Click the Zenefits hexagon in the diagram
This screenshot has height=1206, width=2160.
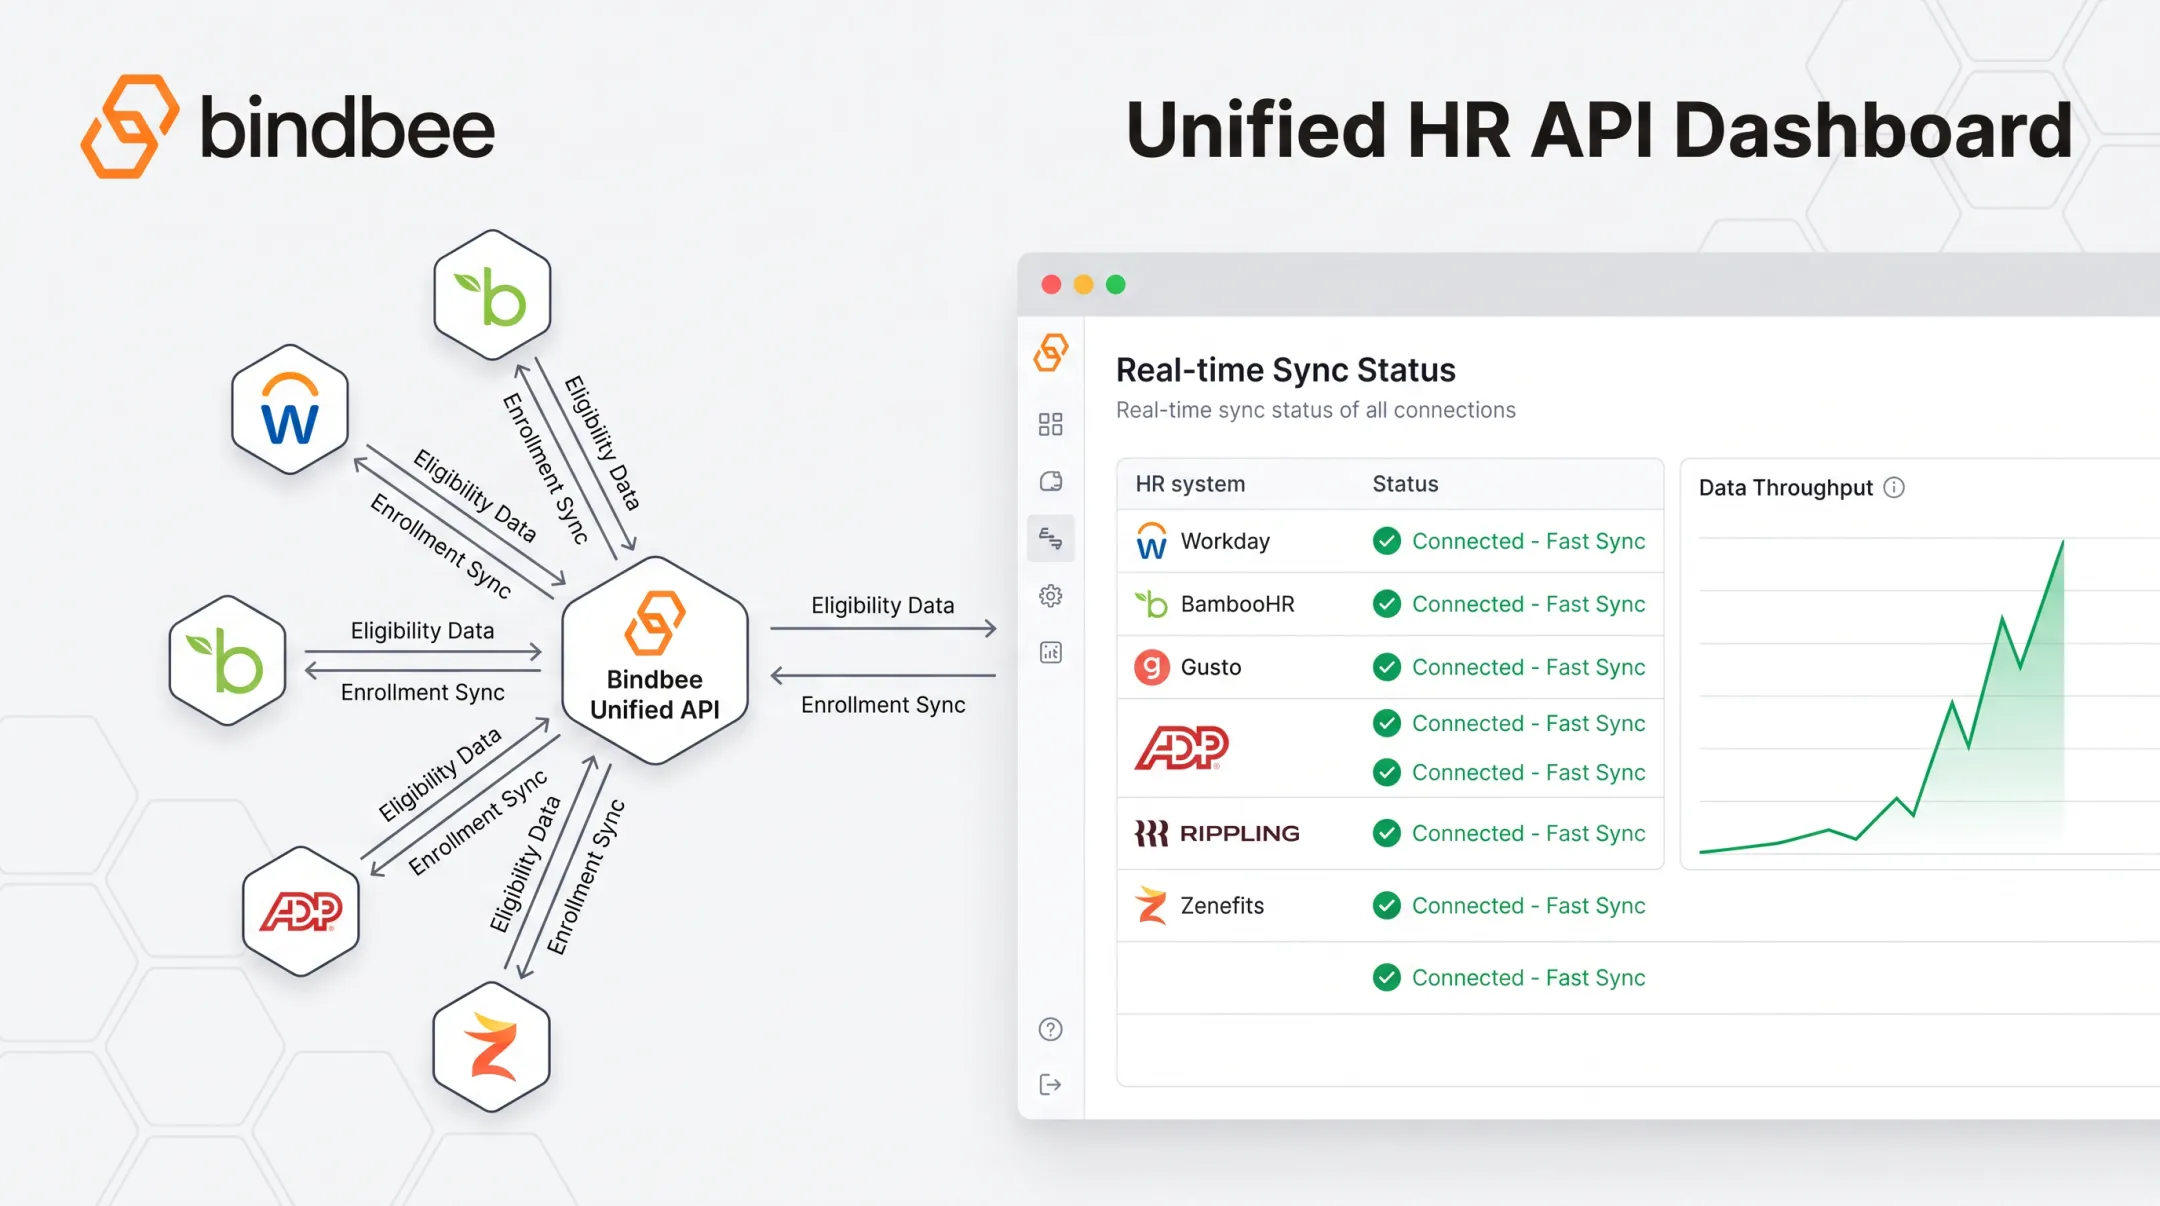click(491, 1047)
